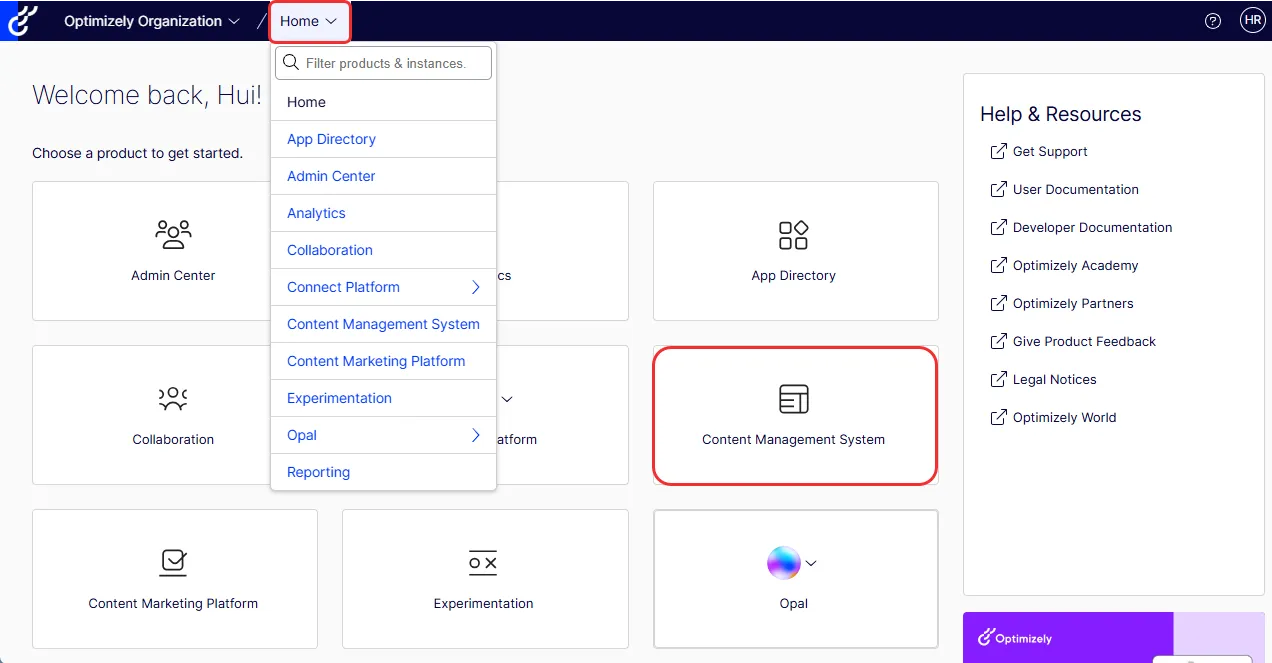The height and width of the screenshot is (663, 1272).
Task: Select Content Marketing Platform in the menu
Action: coord(383,361)
